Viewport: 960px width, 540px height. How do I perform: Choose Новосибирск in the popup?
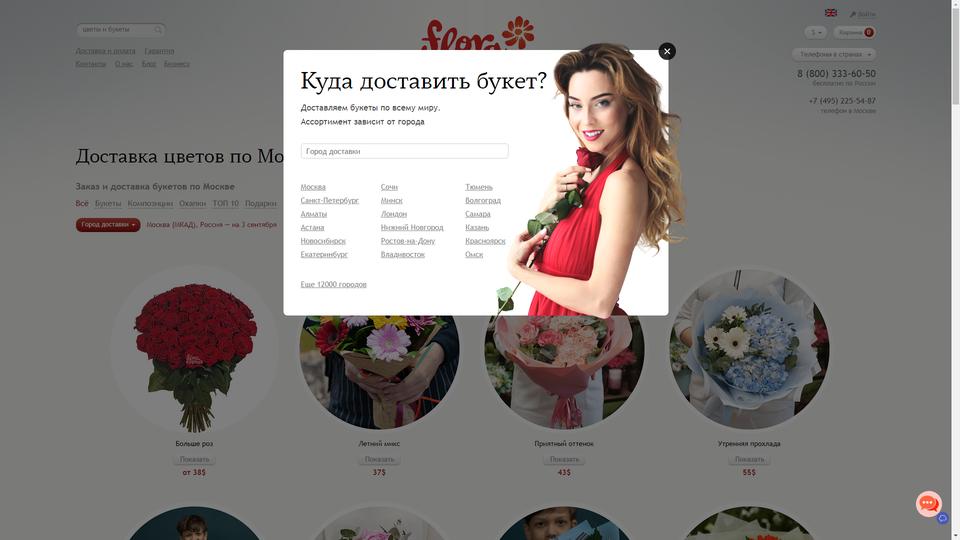pyautogui.click(x=323, y=241)
